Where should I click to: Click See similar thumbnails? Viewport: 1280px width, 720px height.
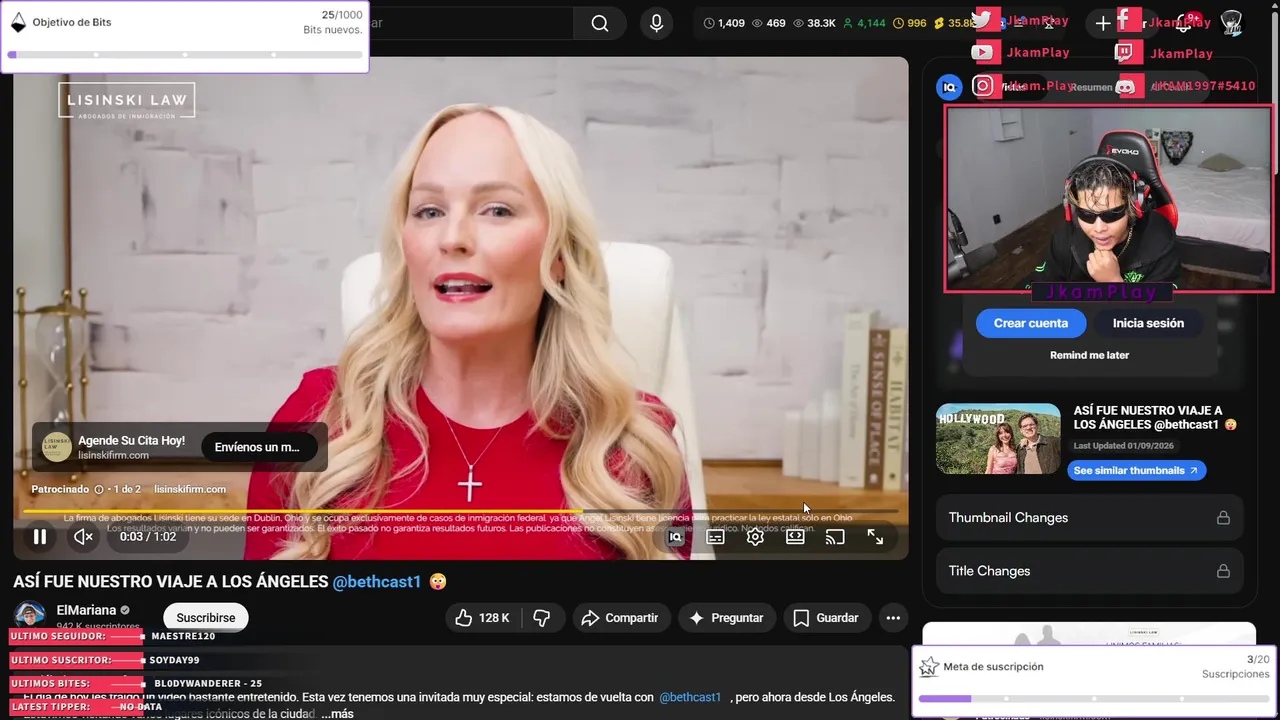[1136, 470]
